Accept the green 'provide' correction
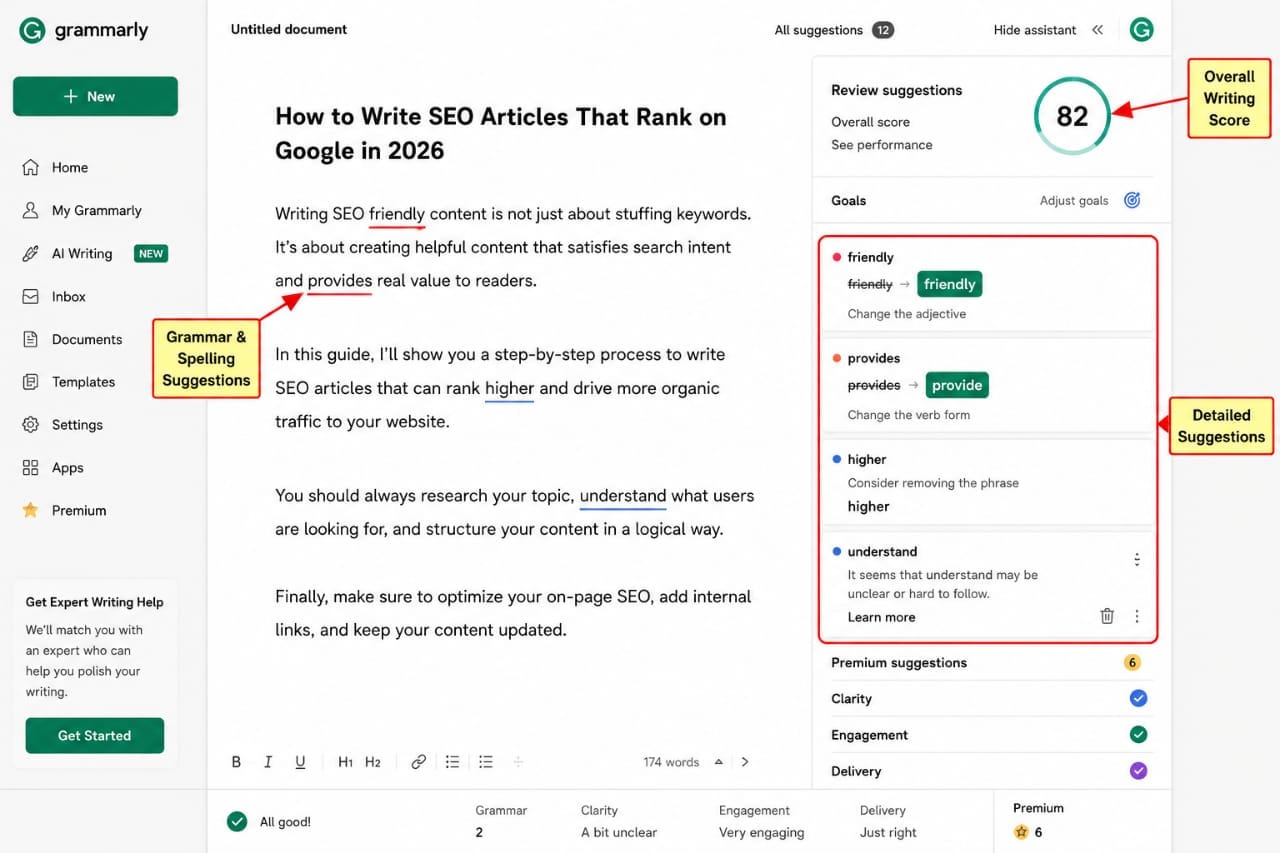 click(957, 385)
